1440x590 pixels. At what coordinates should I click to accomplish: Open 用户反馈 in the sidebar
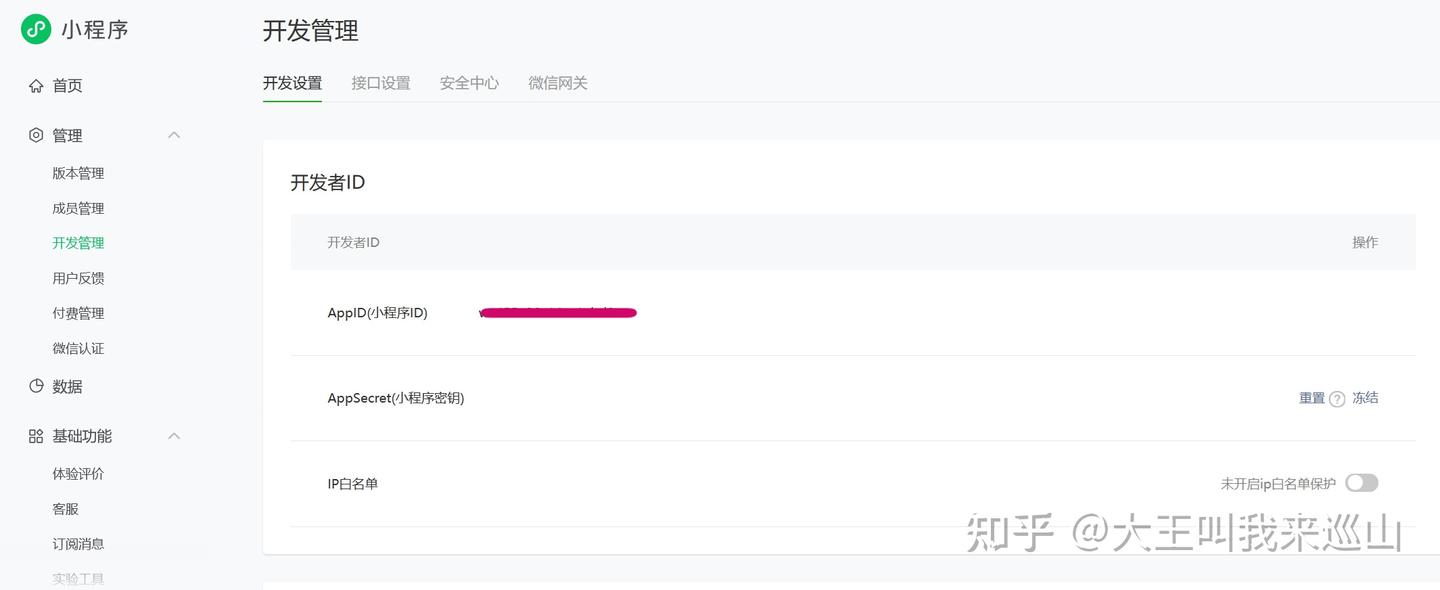[x=78, y=278]
